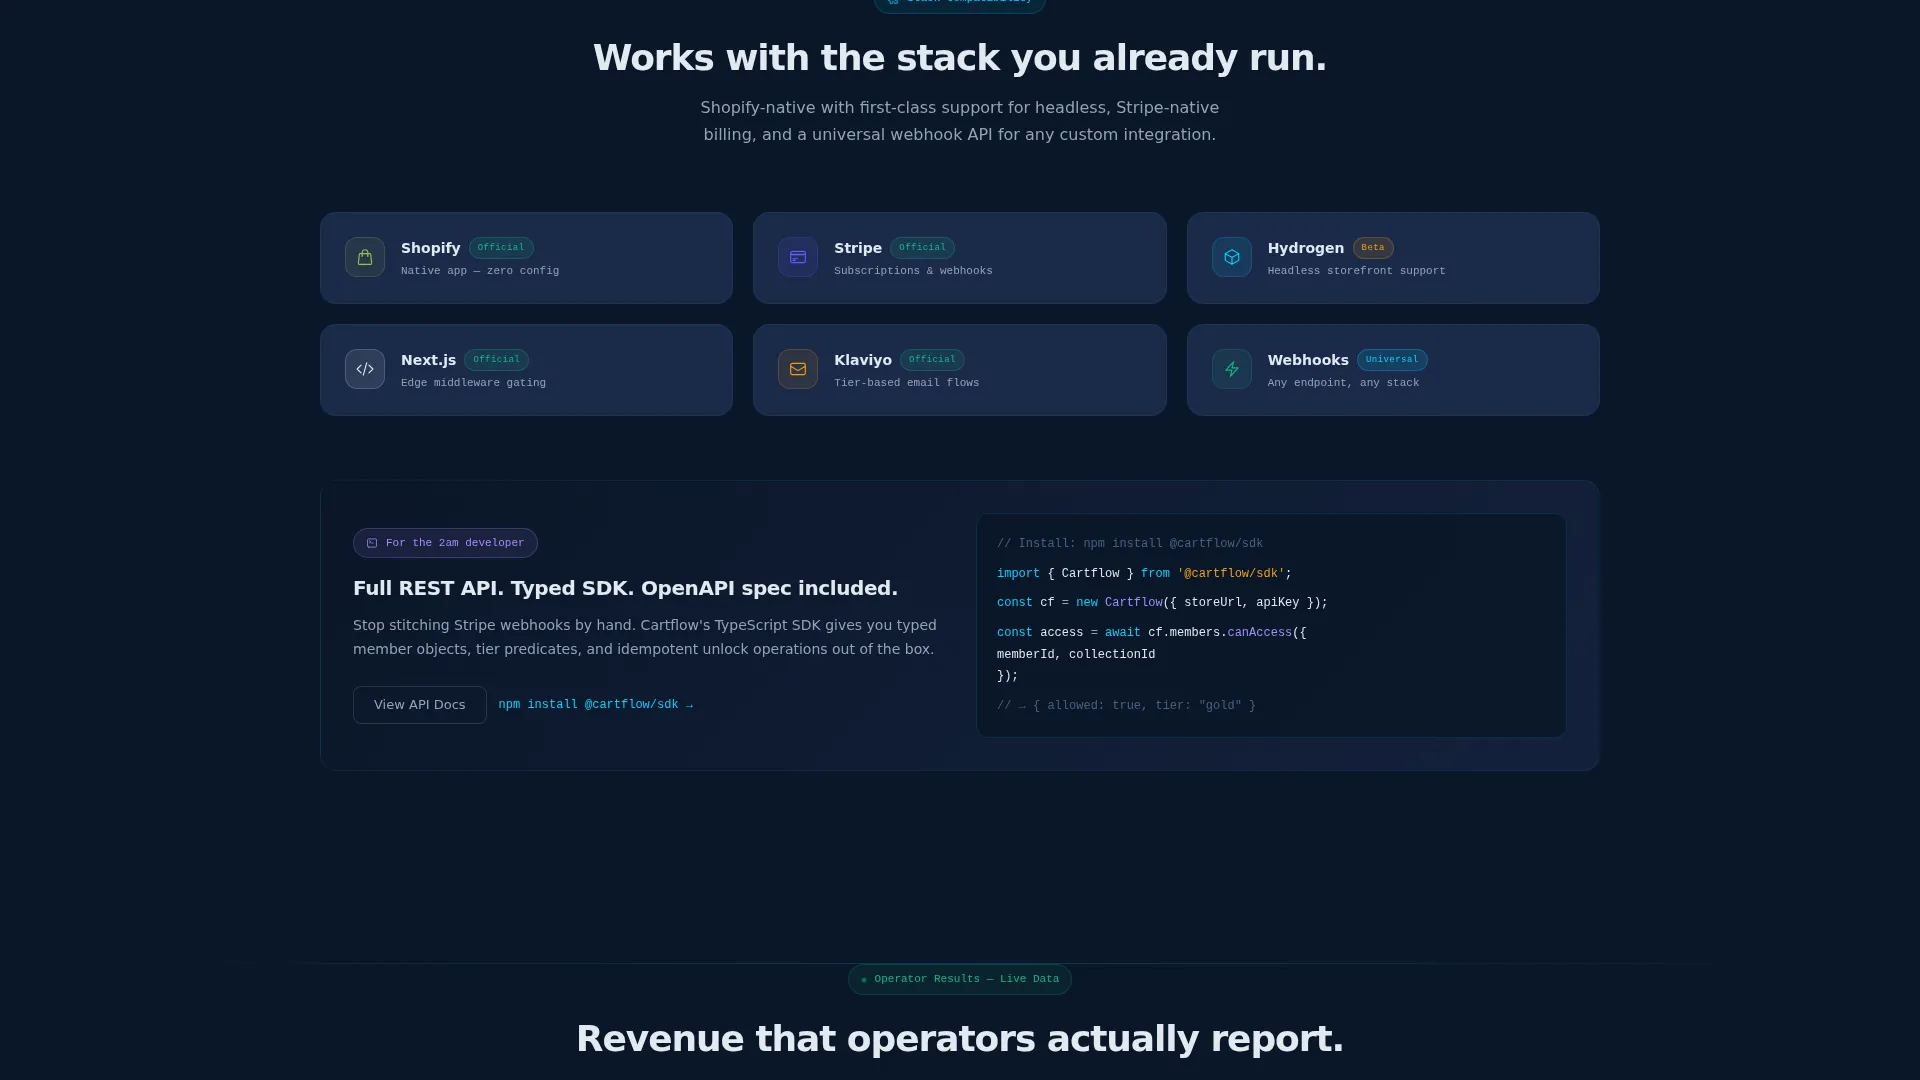Image resolution: width=1920 pixels, height=1080 pixels.
Task: Click the Shopify card title
Action: [x=431, y=248]
